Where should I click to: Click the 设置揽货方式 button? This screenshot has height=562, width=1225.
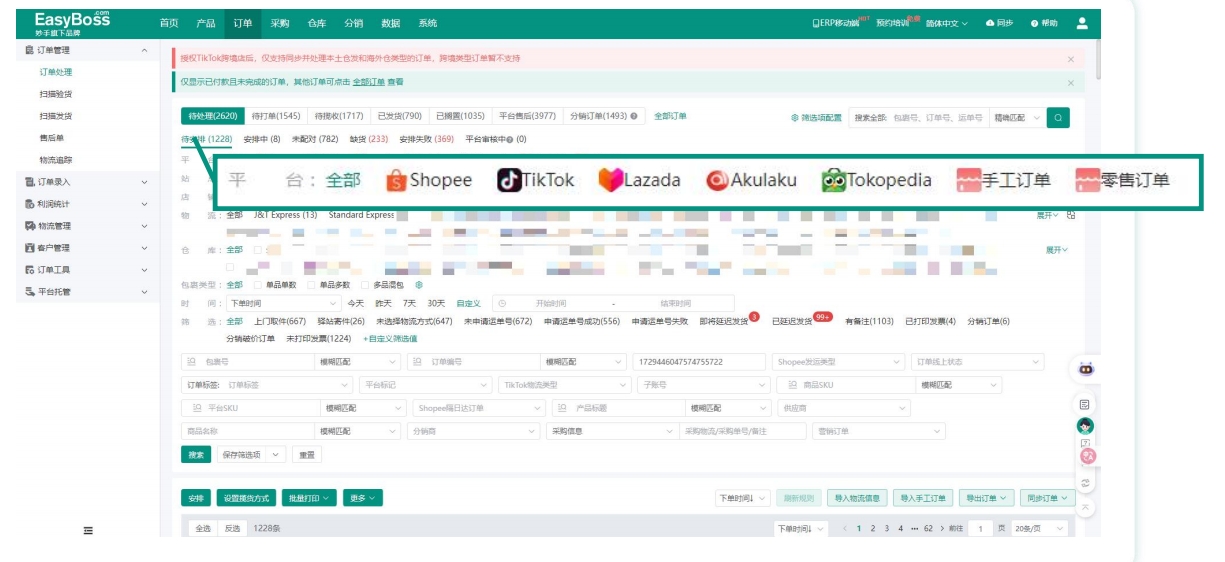pos(246,498)
